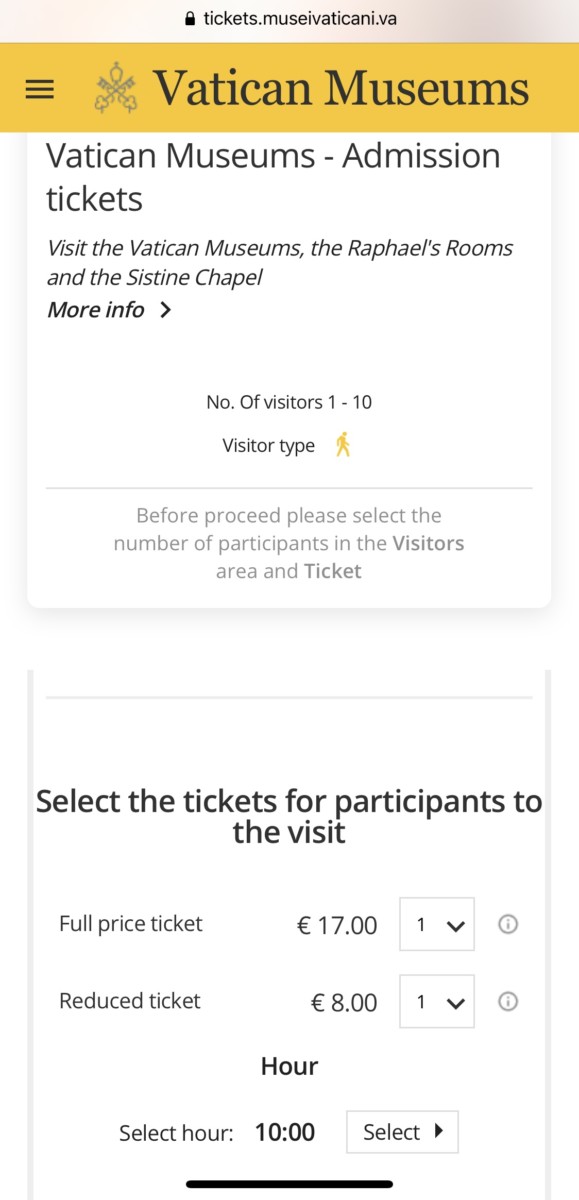Click the € 8.00 reduced price amount

(x=345, y=1002)
